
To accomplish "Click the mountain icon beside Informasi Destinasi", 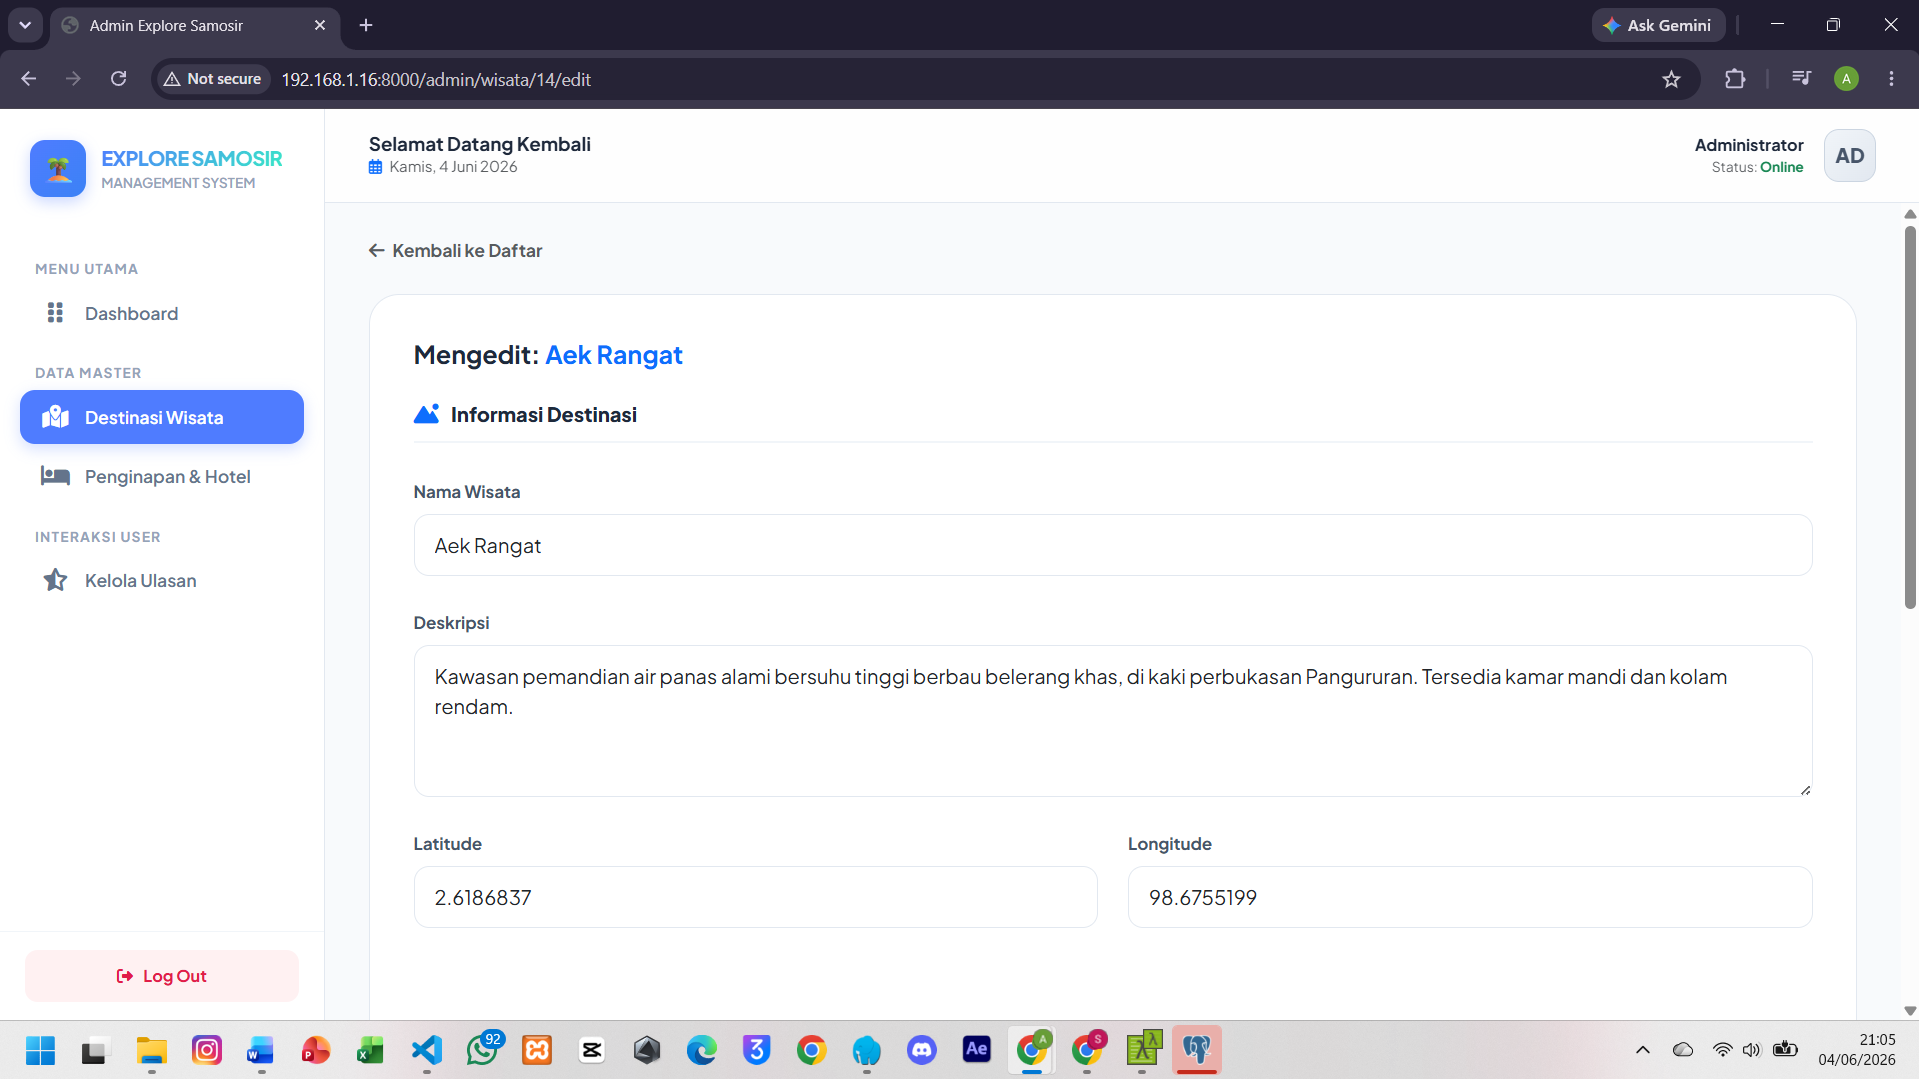I will click(427, 414).
